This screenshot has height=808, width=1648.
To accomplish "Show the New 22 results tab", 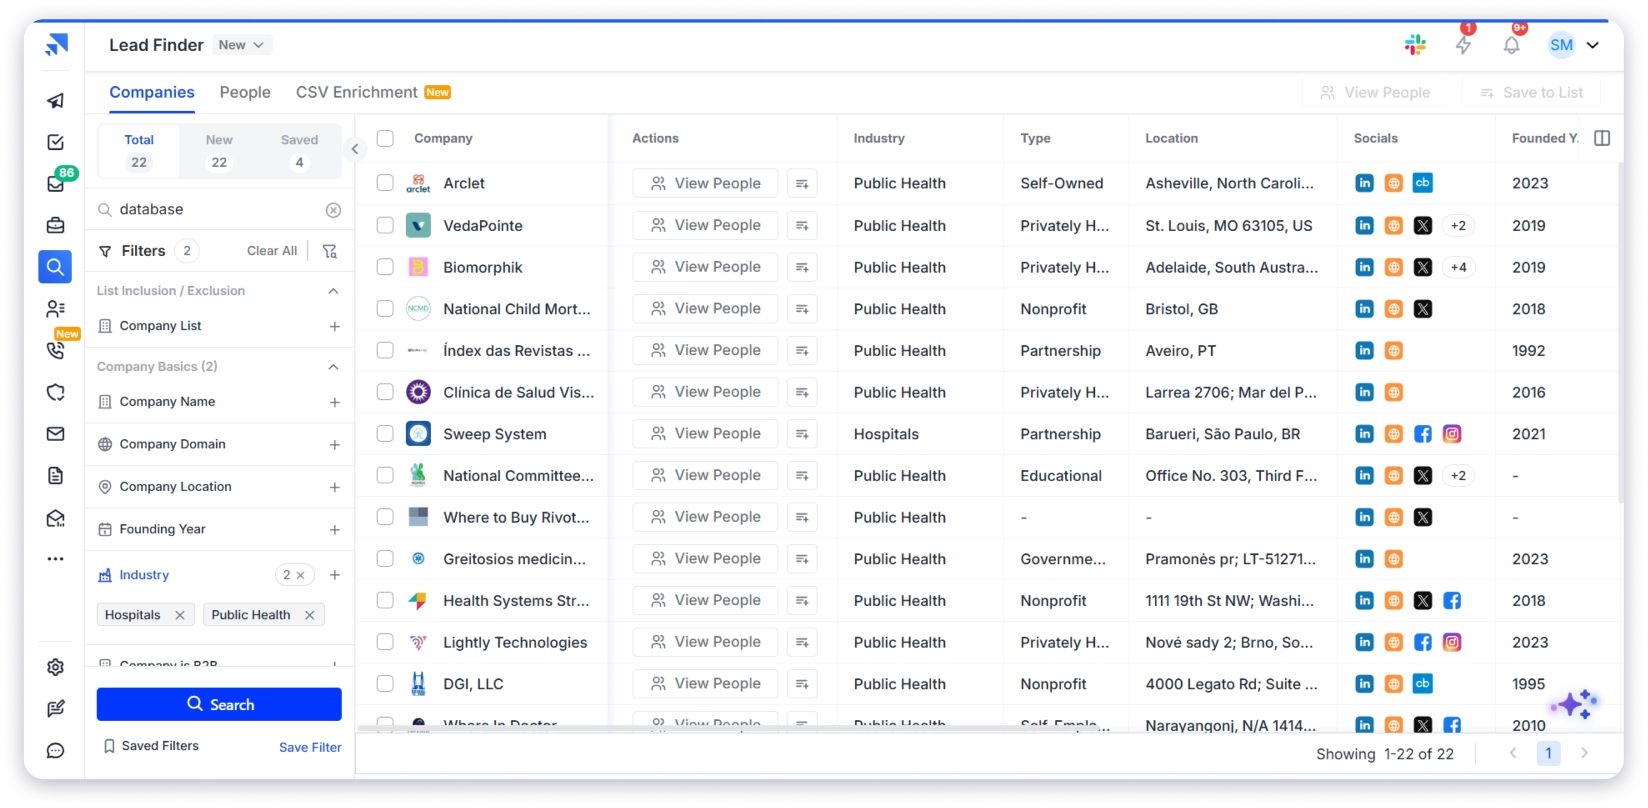I will pos(219,151).
